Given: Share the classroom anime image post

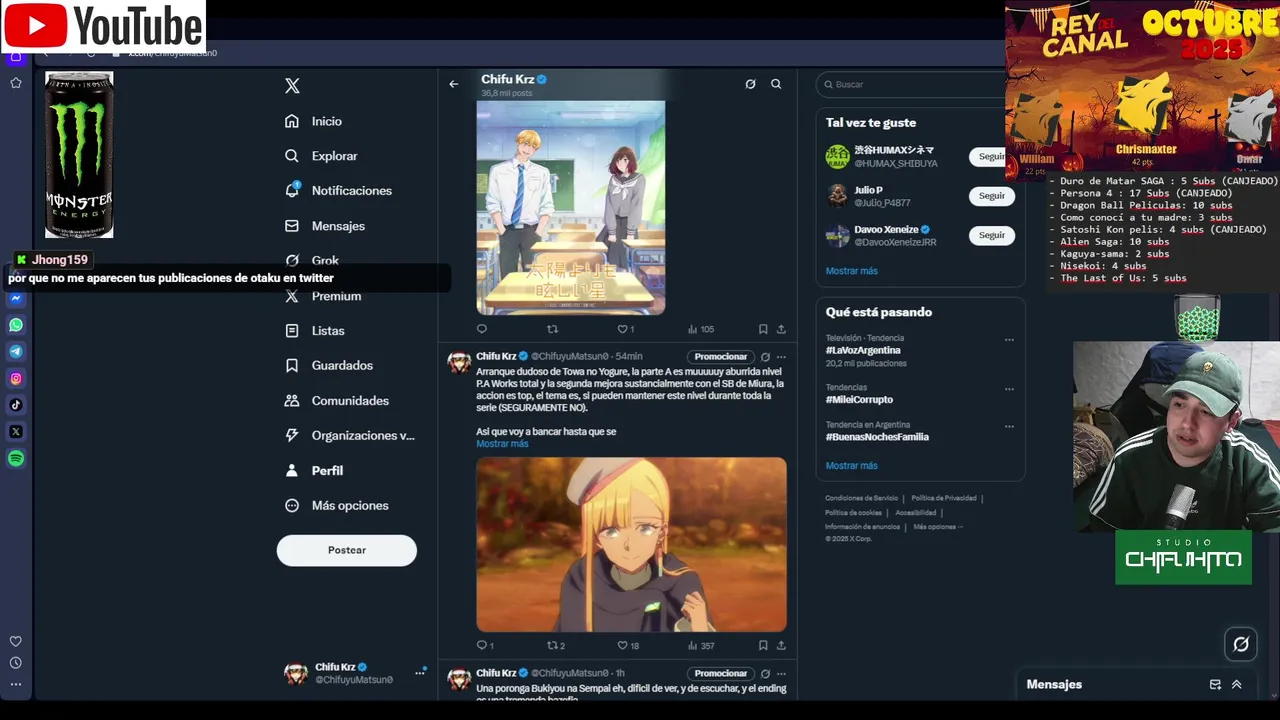Looking at the screenshot, I should (781, 329).
